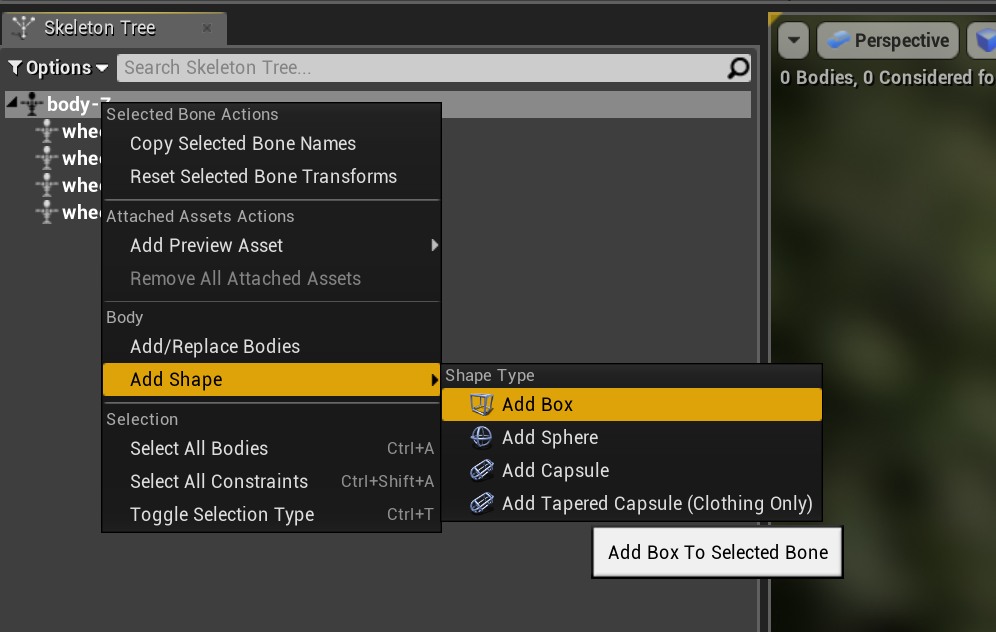Pick Select All Constraints

[x=218, y=481]
